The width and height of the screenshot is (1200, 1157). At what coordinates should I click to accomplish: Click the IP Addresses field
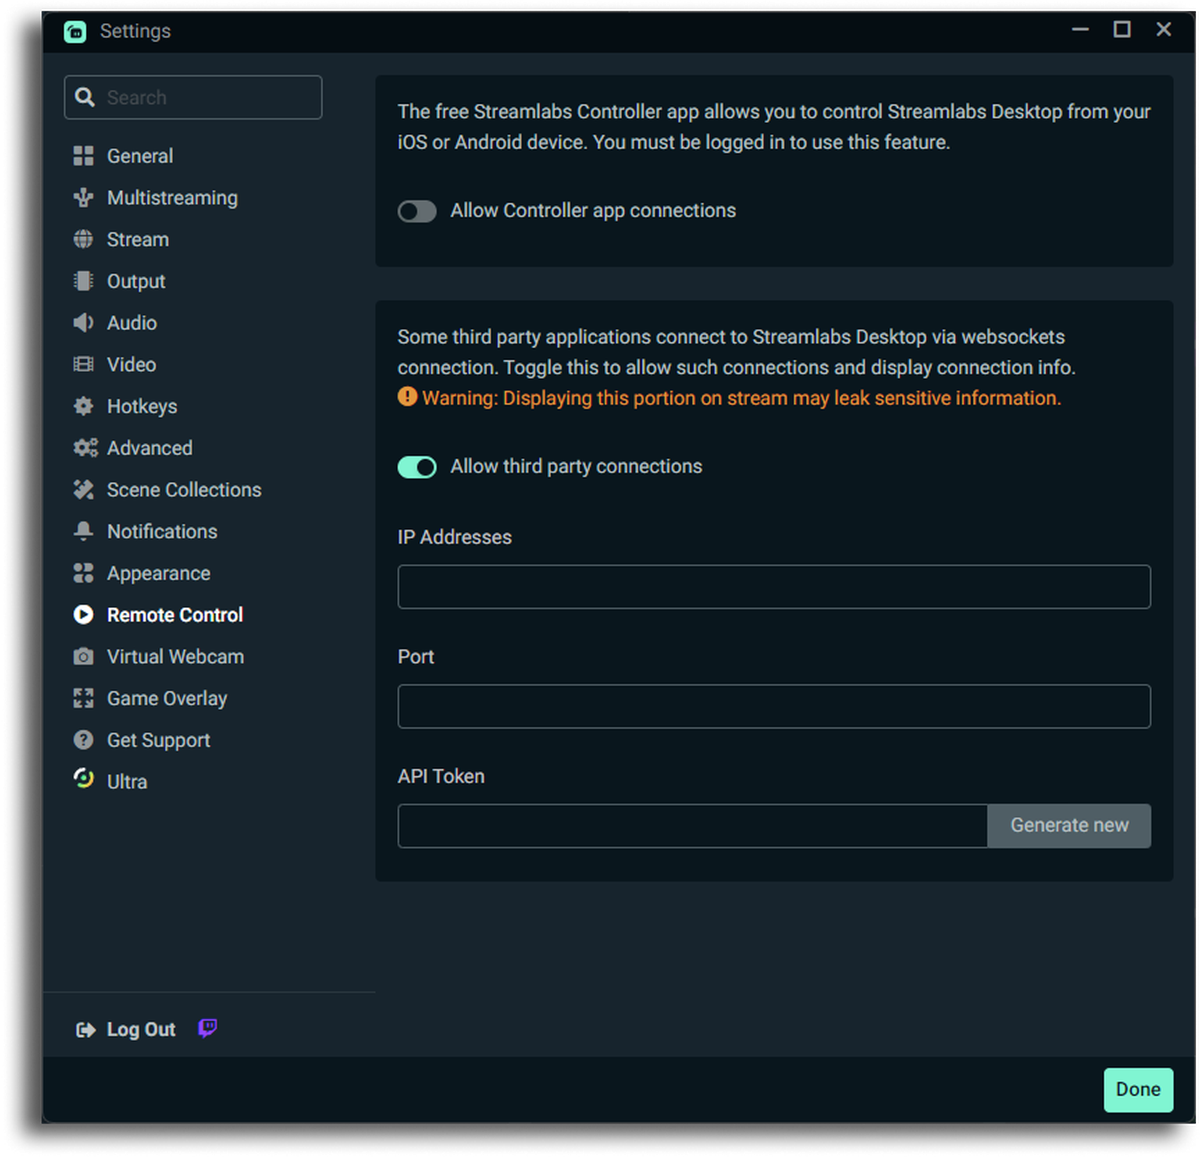tap(774, 587)
